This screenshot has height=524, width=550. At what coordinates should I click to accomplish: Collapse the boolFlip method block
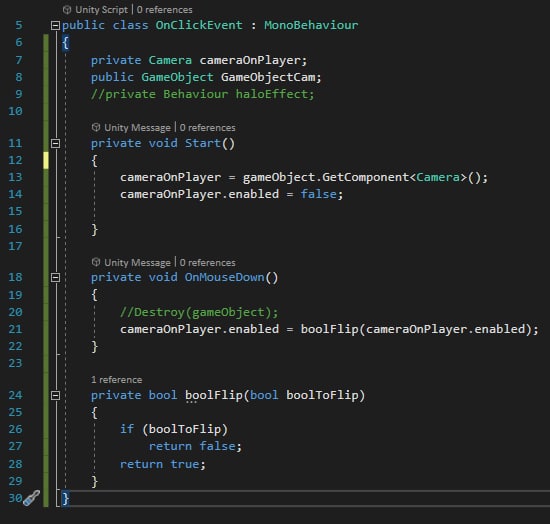tap(55, 395)
